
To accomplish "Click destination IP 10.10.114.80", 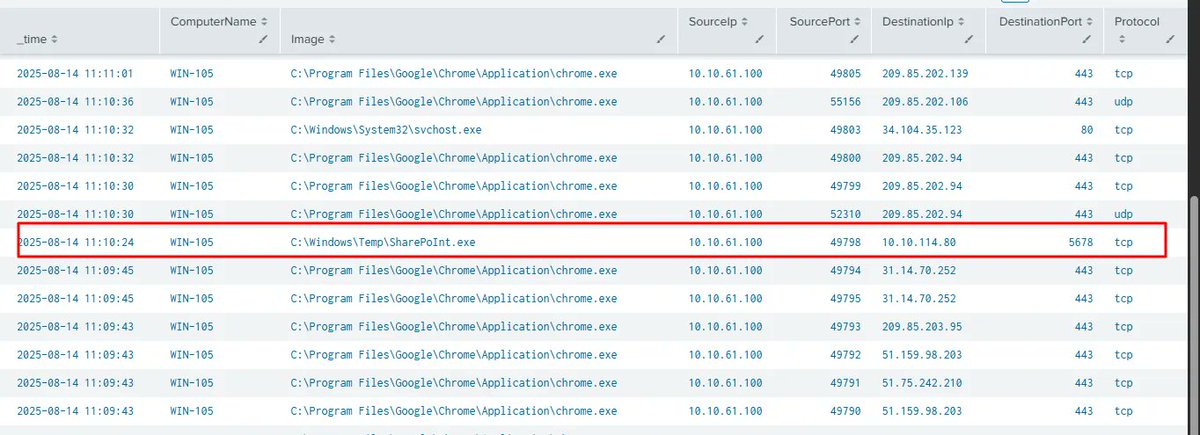I will (919, 243).
